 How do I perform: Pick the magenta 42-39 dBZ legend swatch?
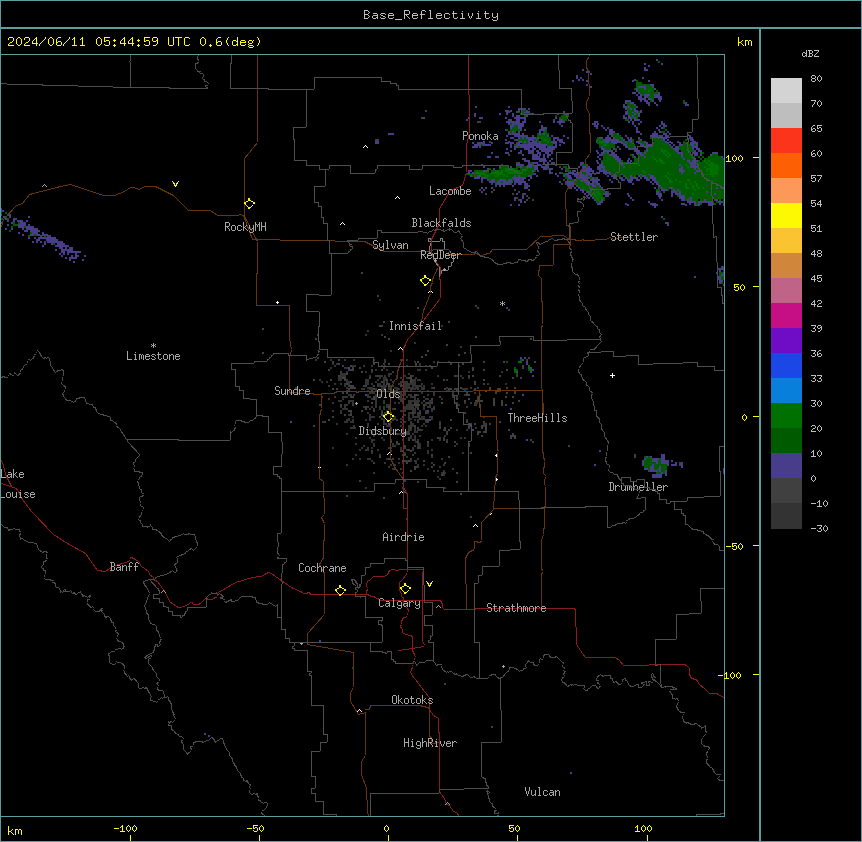click(786, 315)
